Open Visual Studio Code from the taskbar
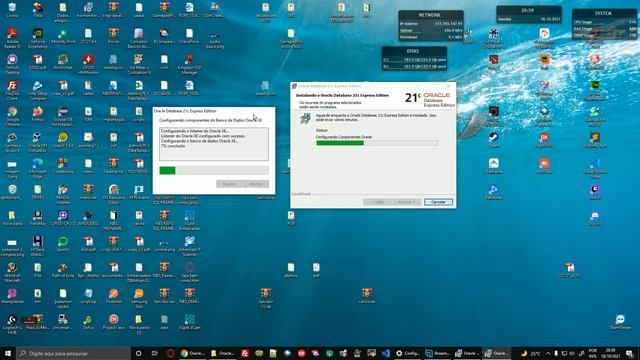The image size is (640, 360). pyautogui.click(x=385, y=353)
